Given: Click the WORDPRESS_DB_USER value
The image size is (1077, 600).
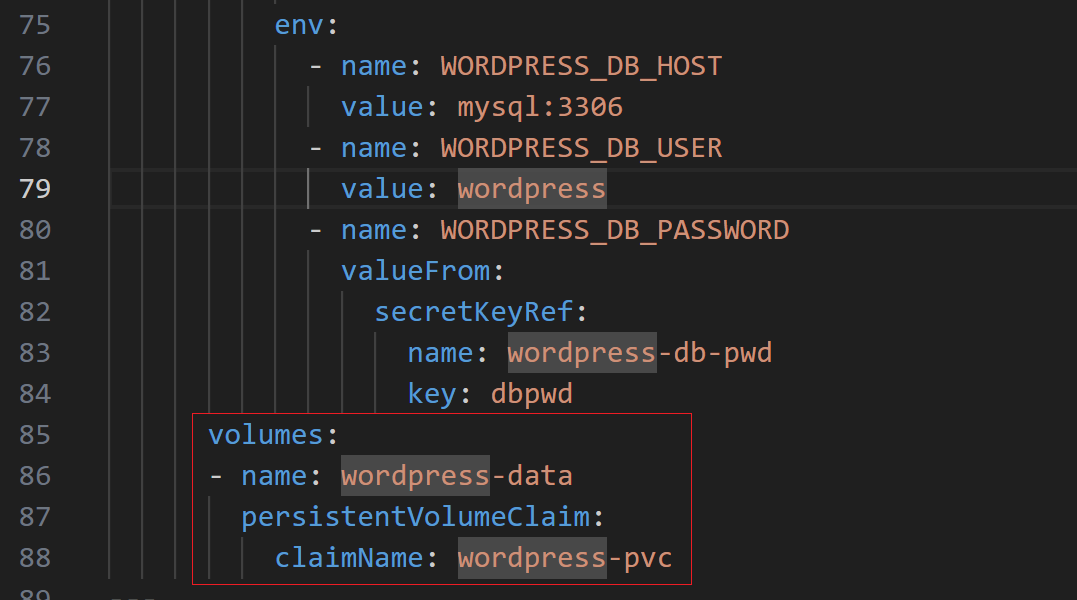Looking at the screenshot, I should click(x=581, y=148).
